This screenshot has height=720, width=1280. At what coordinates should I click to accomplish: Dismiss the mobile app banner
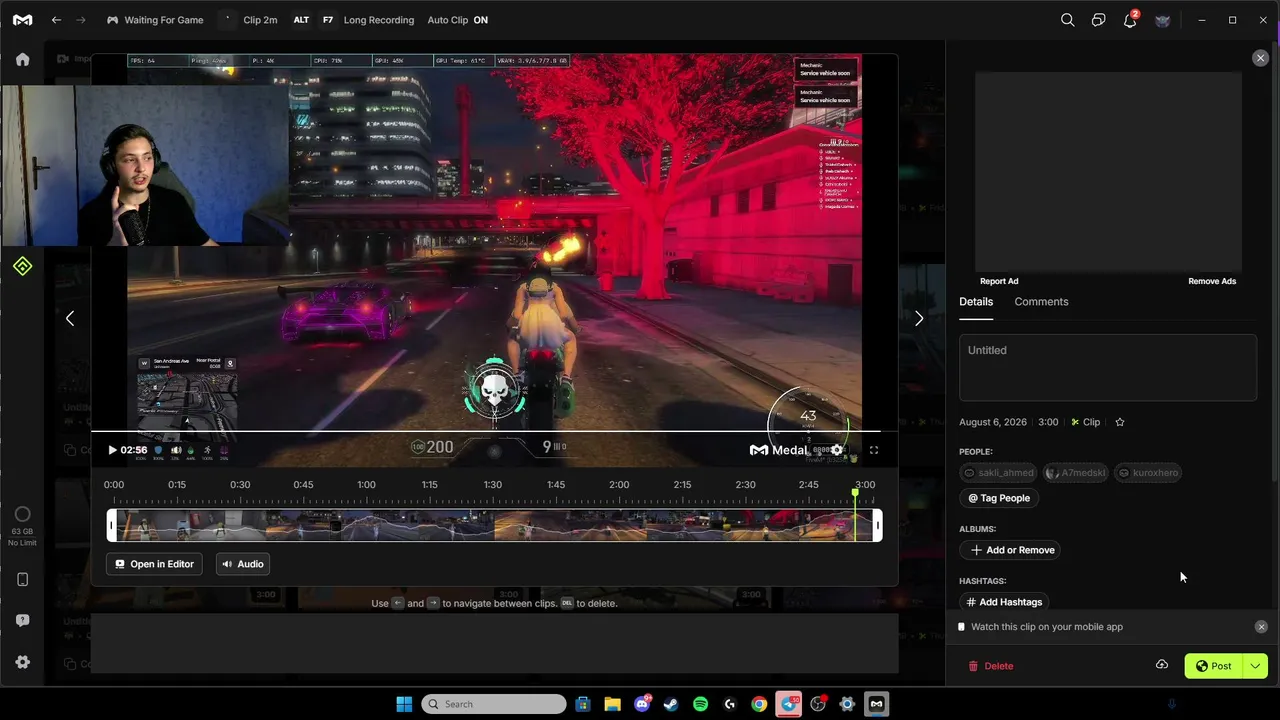(1261, 627)
